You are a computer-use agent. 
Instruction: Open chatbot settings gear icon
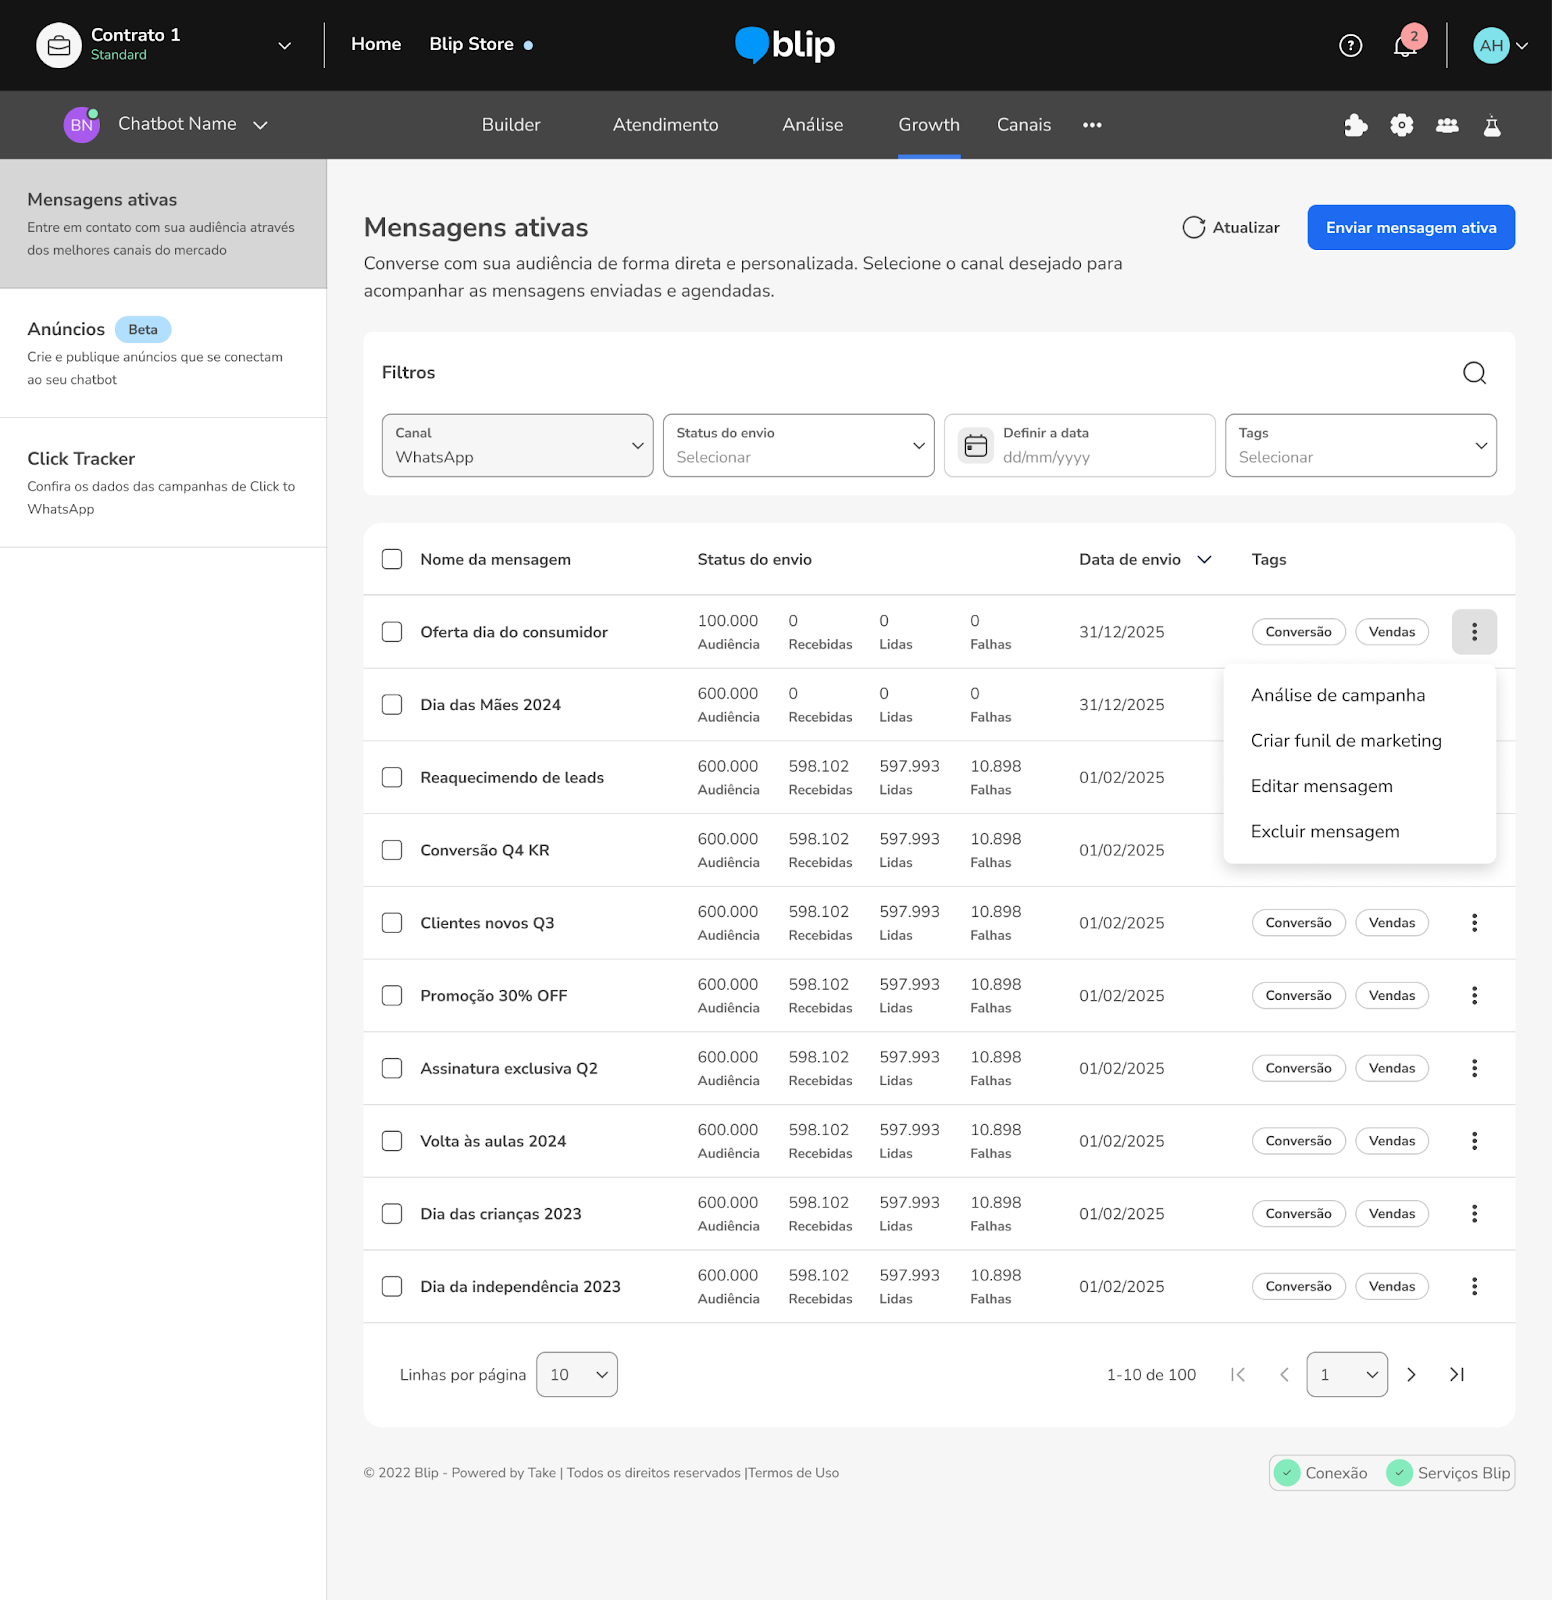click(1402, 125)
